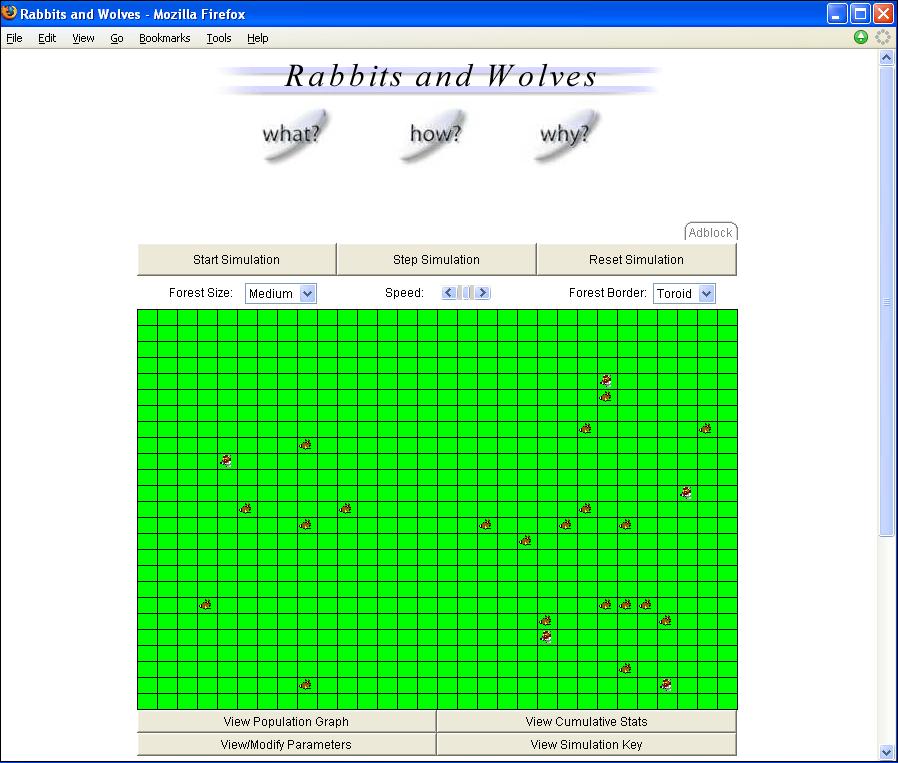Image resolution: width=898 pixels, height=763 pixels.
Task: Click the Speed slider thumb
Action: (x=467, y=293)
